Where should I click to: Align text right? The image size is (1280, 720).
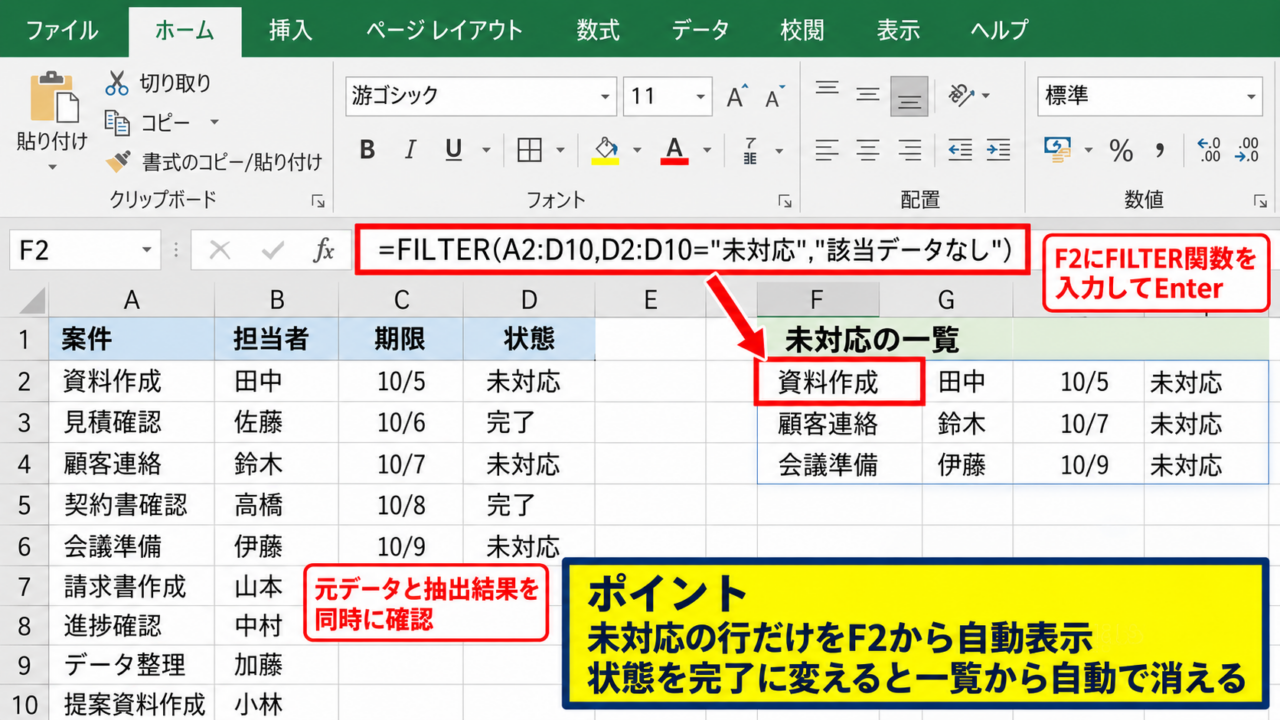[x=909, y=150]
